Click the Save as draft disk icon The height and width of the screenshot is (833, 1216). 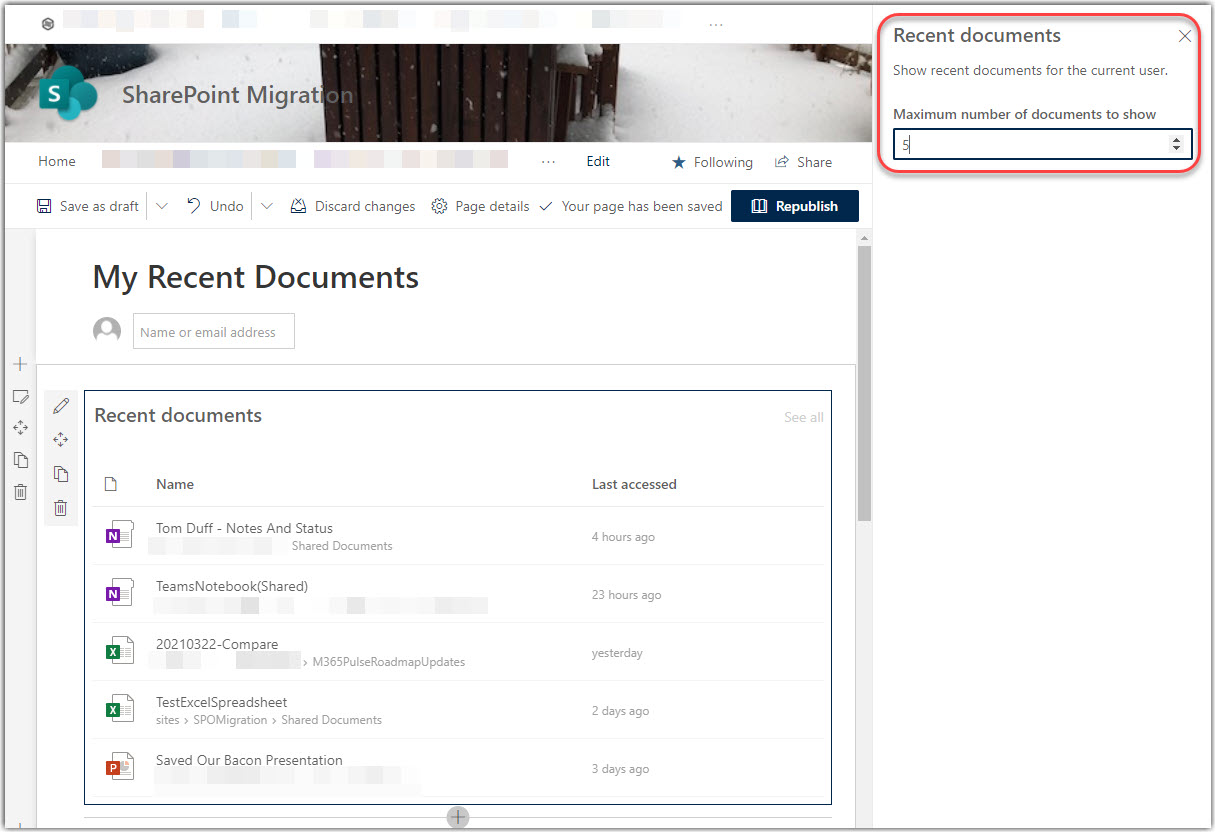pyautogui.click(x=44, y=206)
